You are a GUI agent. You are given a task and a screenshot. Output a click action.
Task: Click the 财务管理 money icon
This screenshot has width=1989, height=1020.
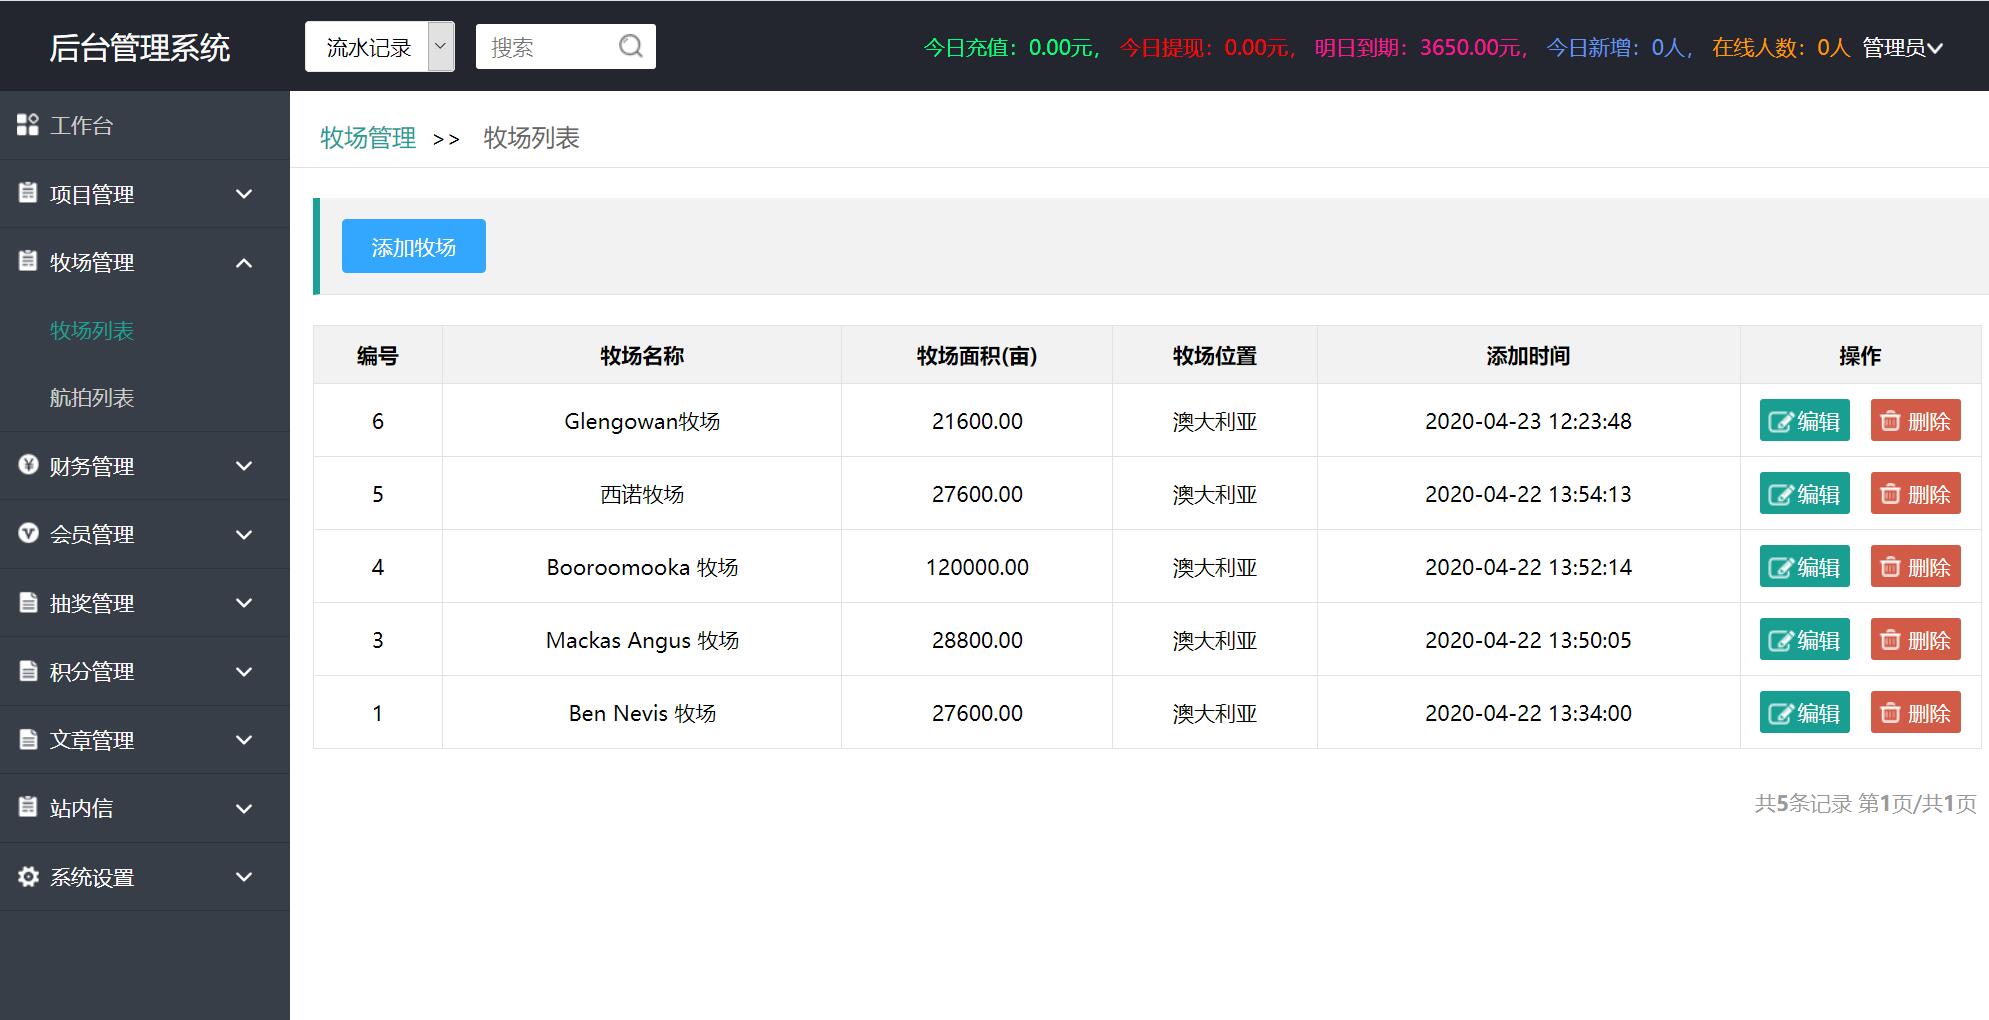(27, 466)
